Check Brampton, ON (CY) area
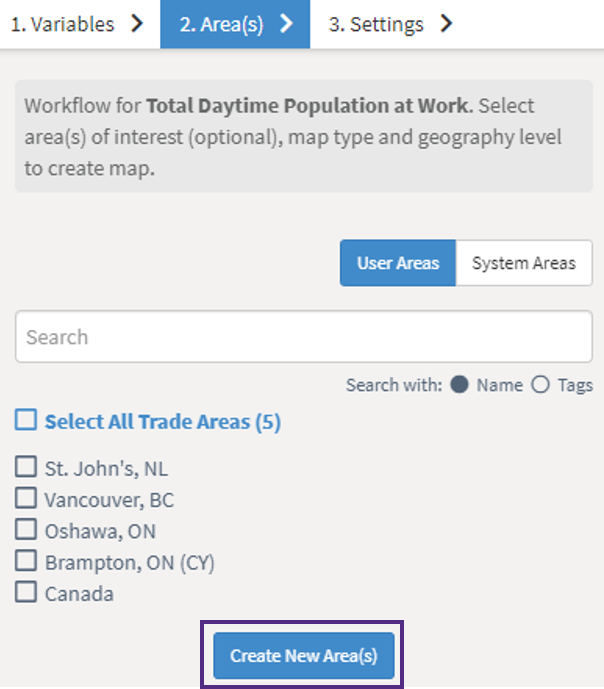604x689 pixels. click(x=26, y=560)
